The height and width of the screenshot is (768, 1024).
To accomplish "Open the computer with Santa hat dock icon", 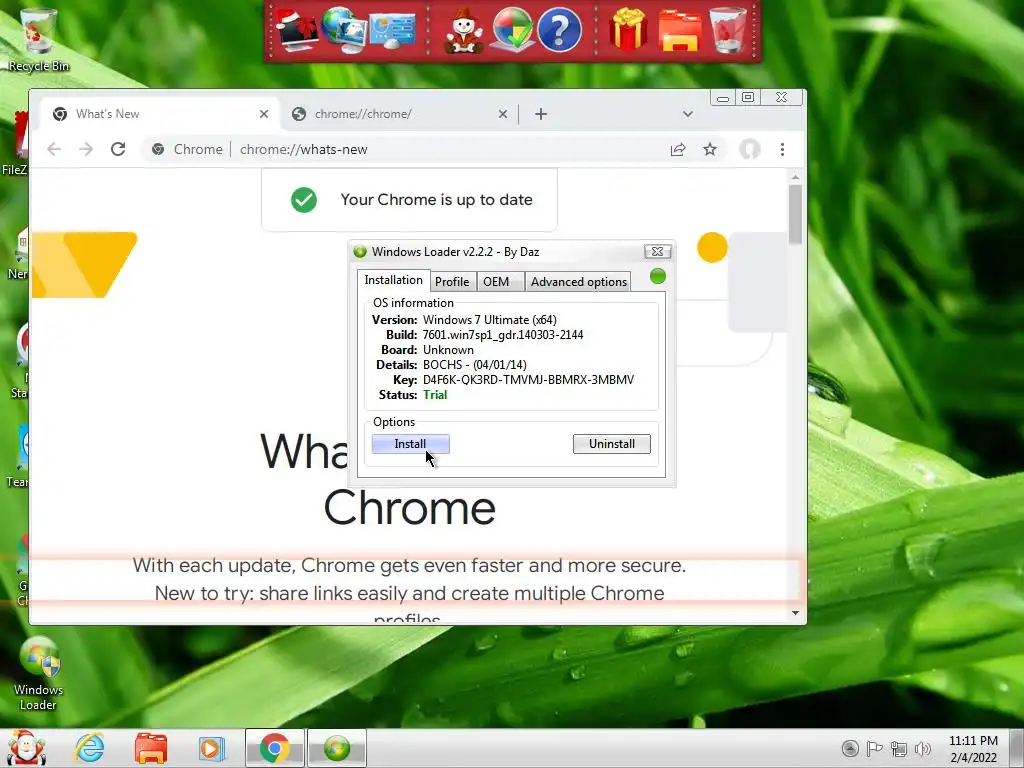I will (296, 29).
